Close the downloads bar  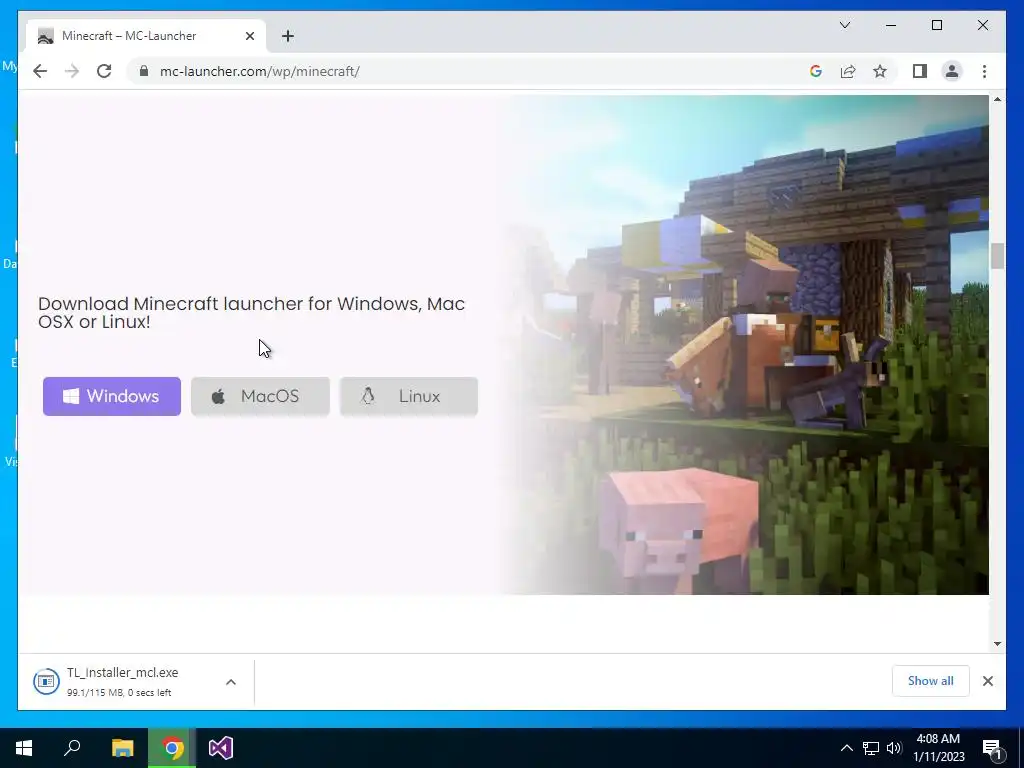987,681
